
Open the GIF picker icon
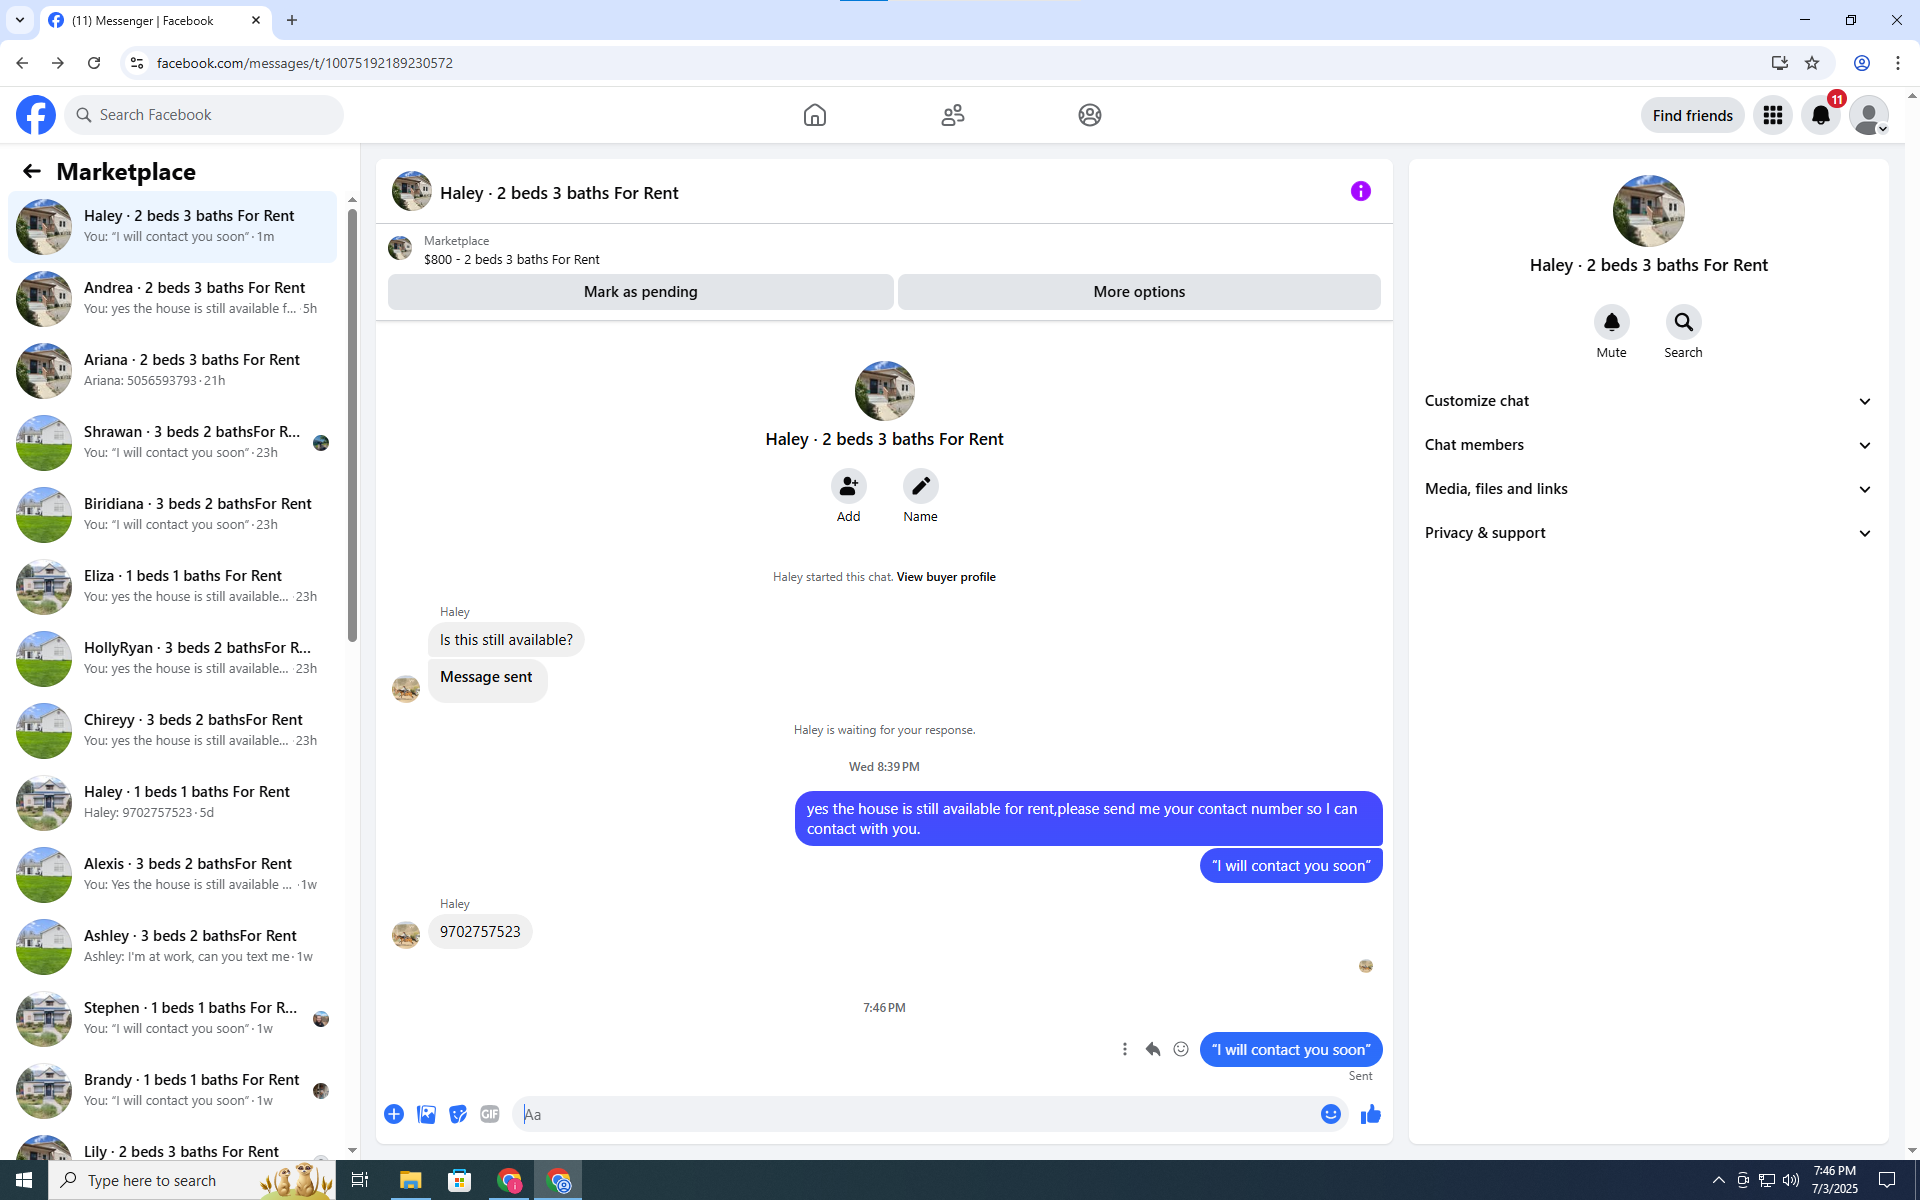tap(489, 1114)
